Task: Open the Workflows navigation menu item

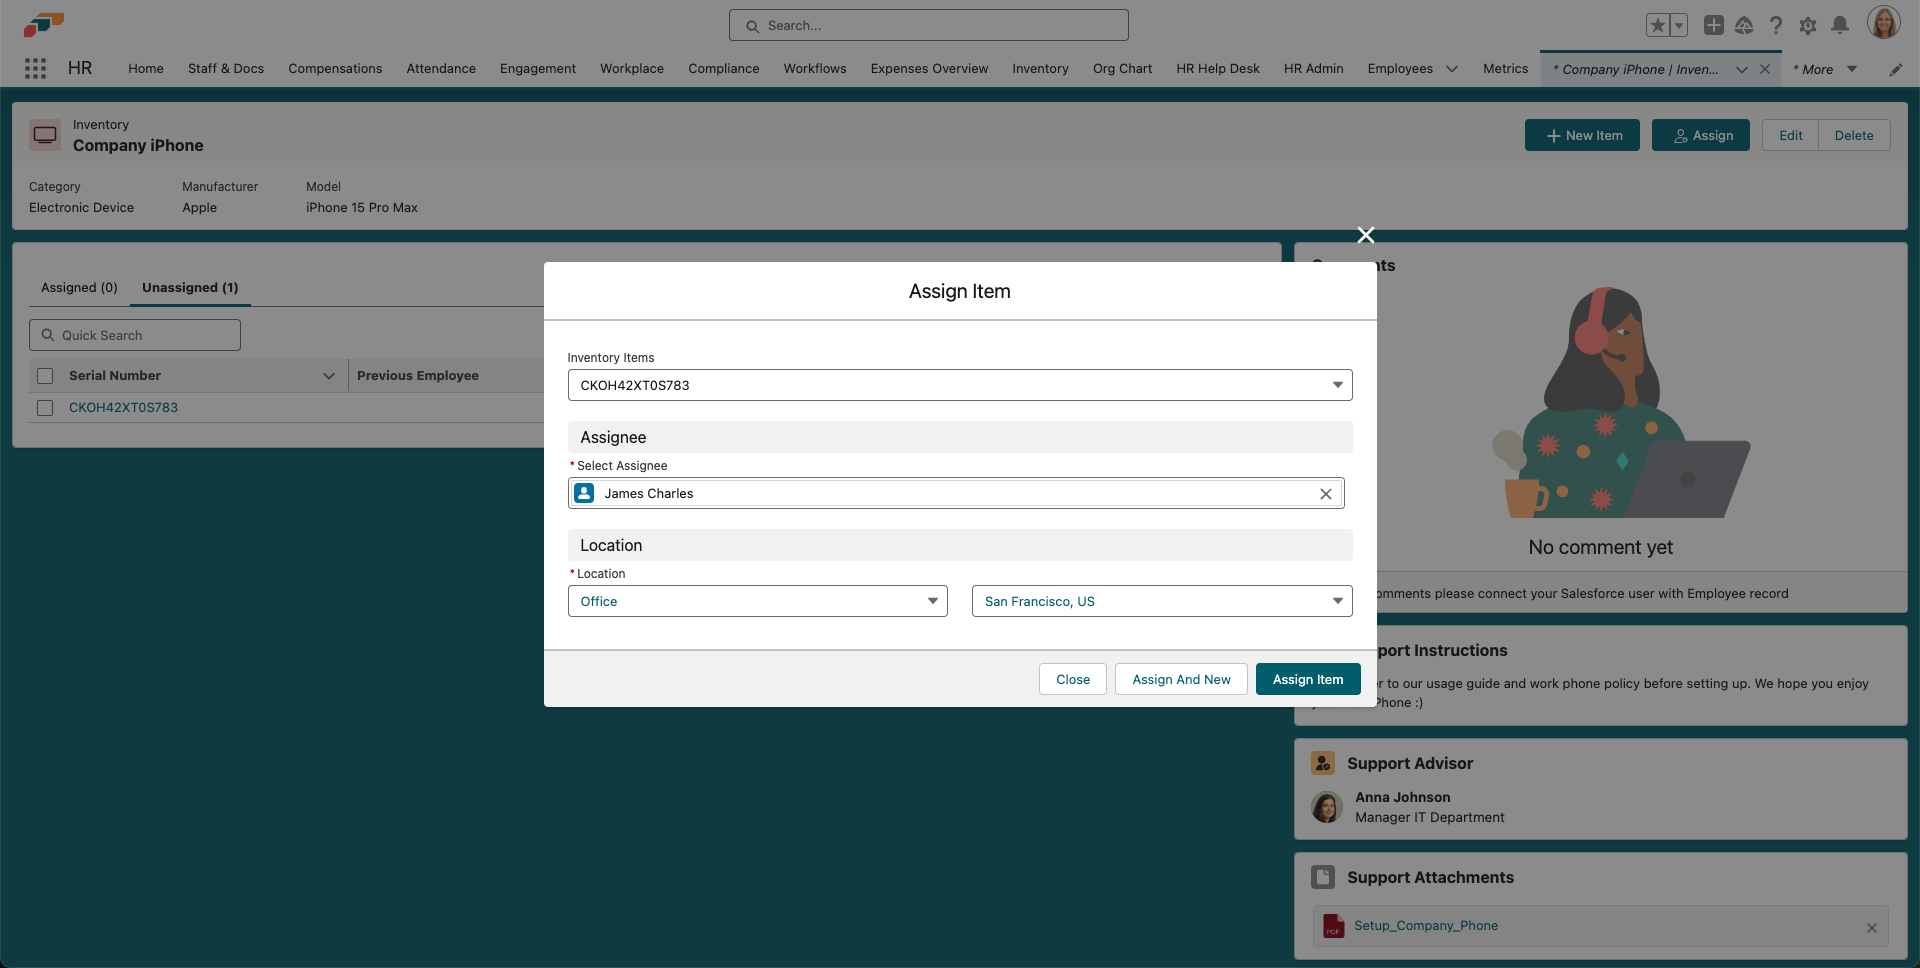Action: tap(814, 68)
